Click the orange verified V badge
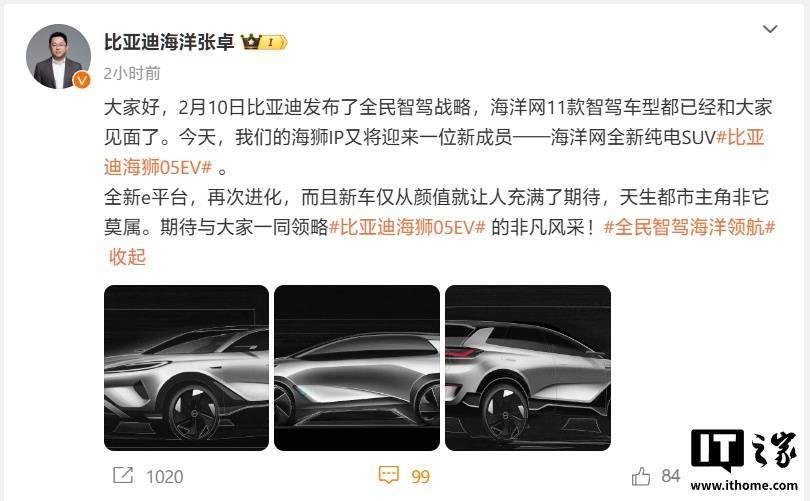This screenshot has height=501, width=810. coord(82,80)
